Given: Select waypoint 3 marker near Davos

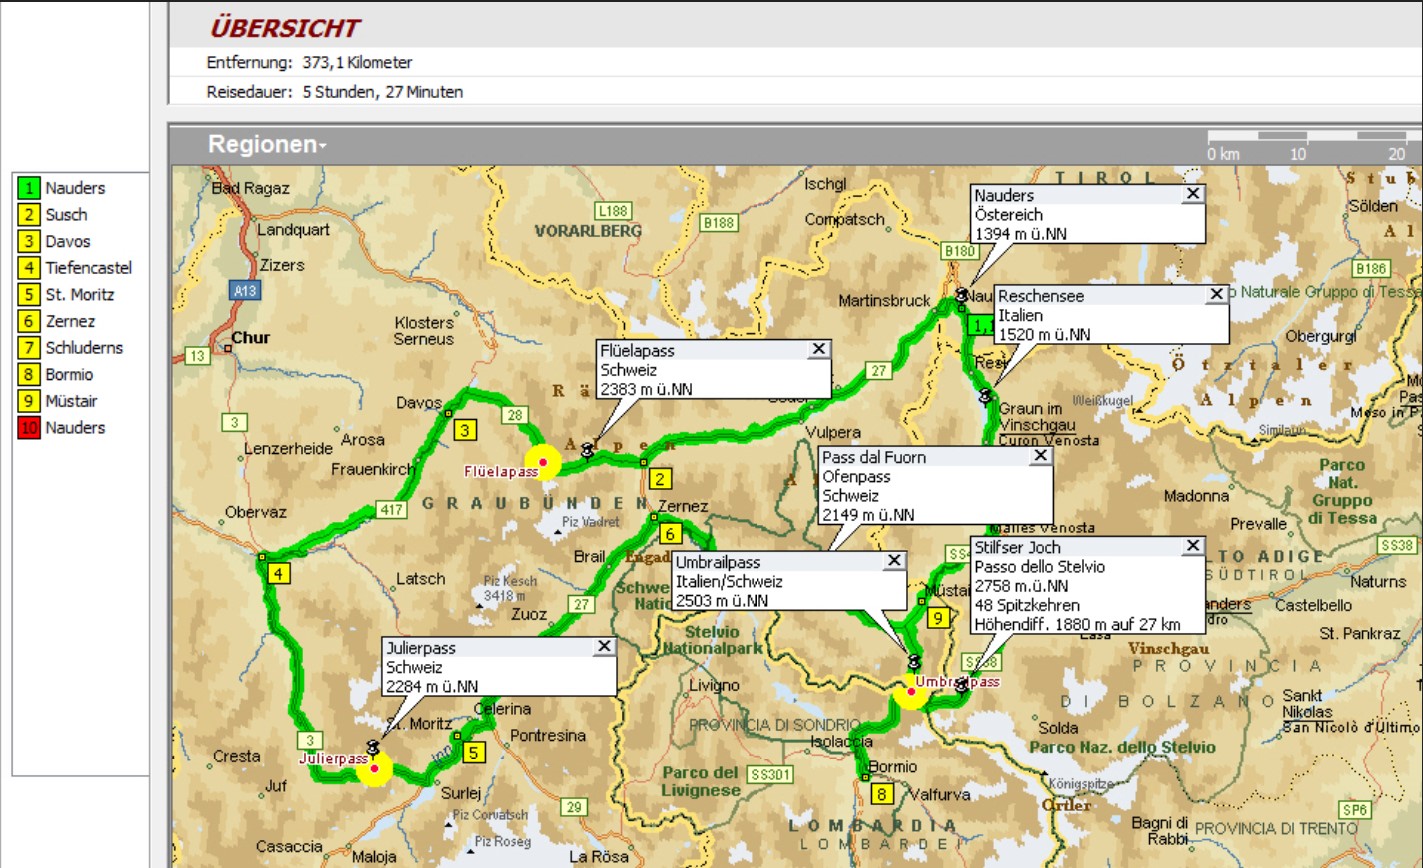Looking at the screenshot, I should 465,430.
